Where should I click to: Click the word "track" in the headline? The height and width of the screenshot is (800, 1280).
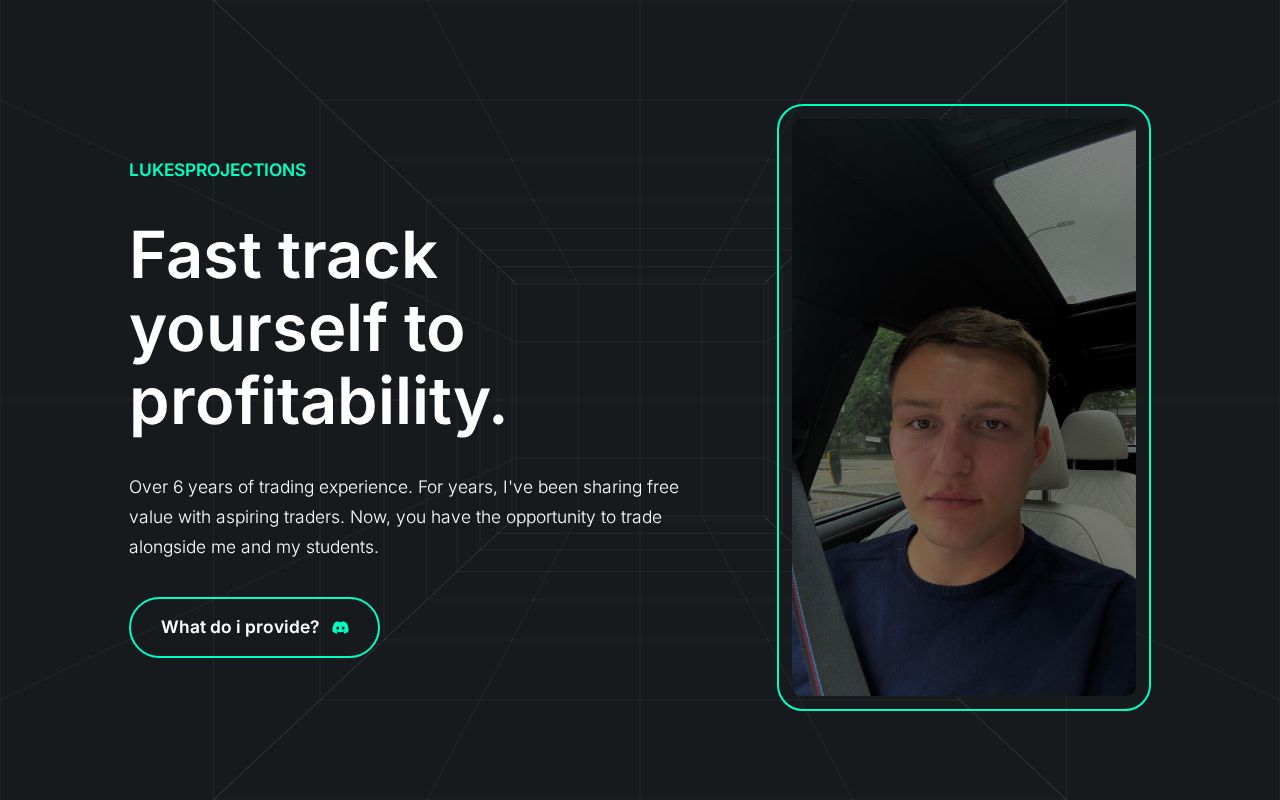pos(358,254)
